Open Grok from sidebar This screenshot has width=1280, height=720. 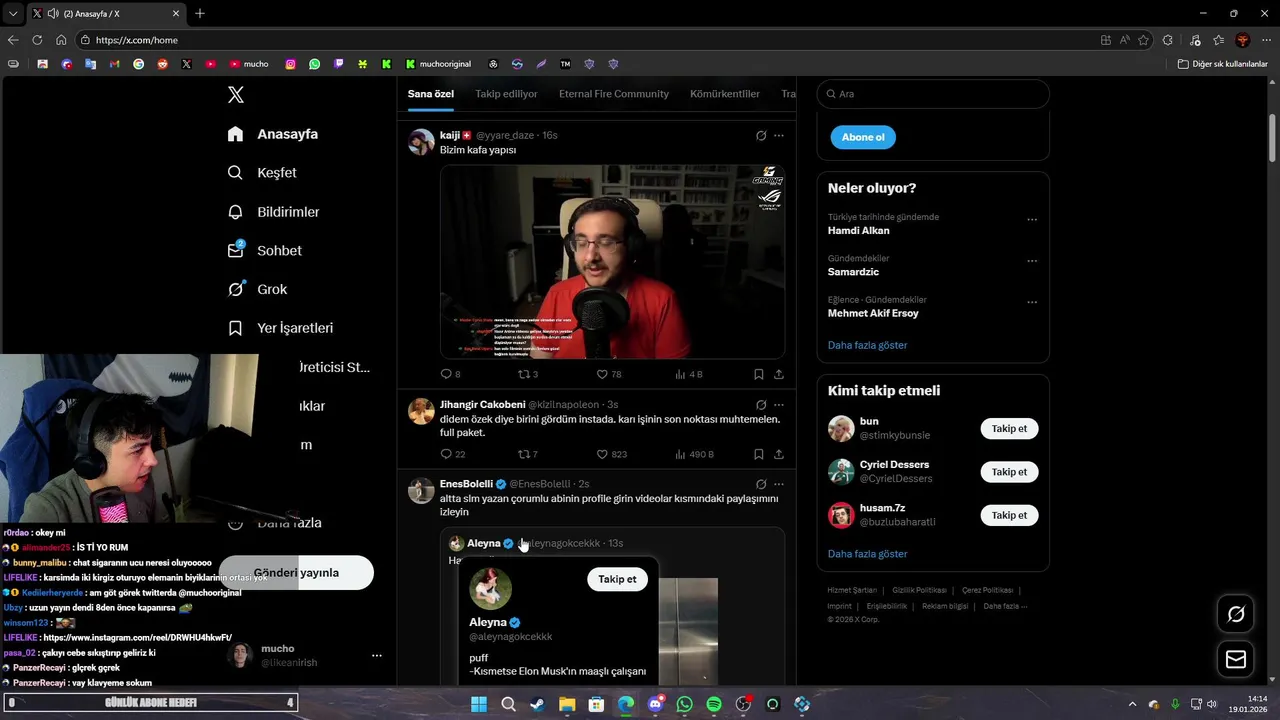coord(257,289)
